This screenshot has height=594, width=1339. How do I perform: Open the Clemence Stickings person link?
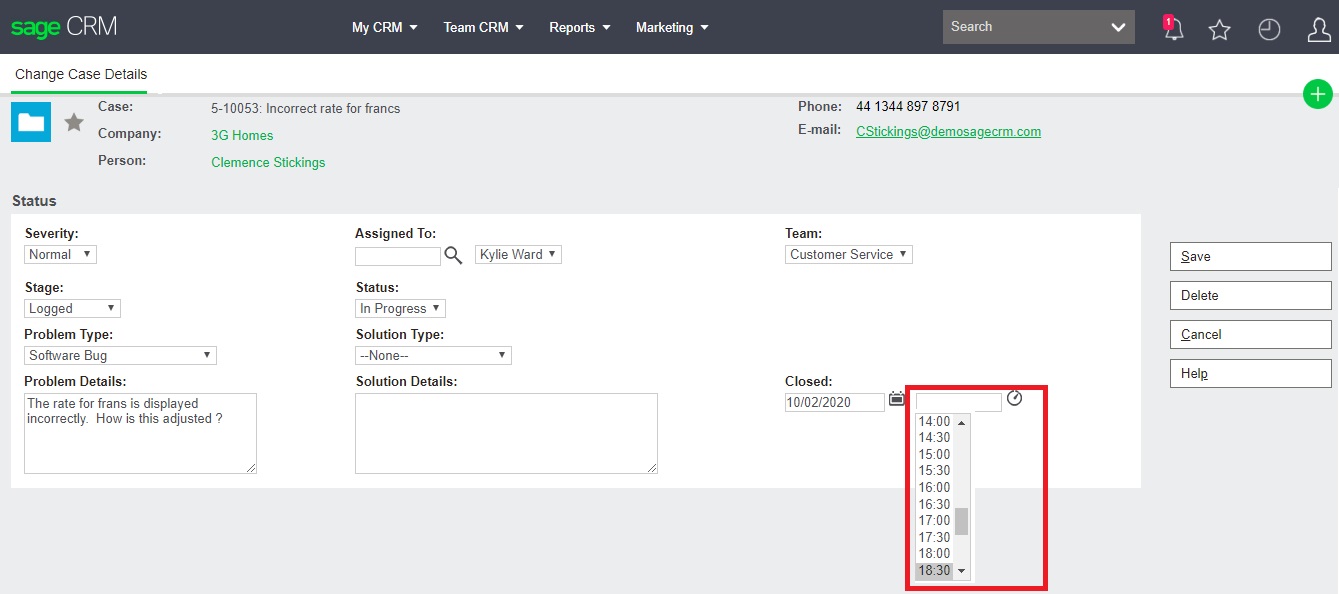[268, 162]
